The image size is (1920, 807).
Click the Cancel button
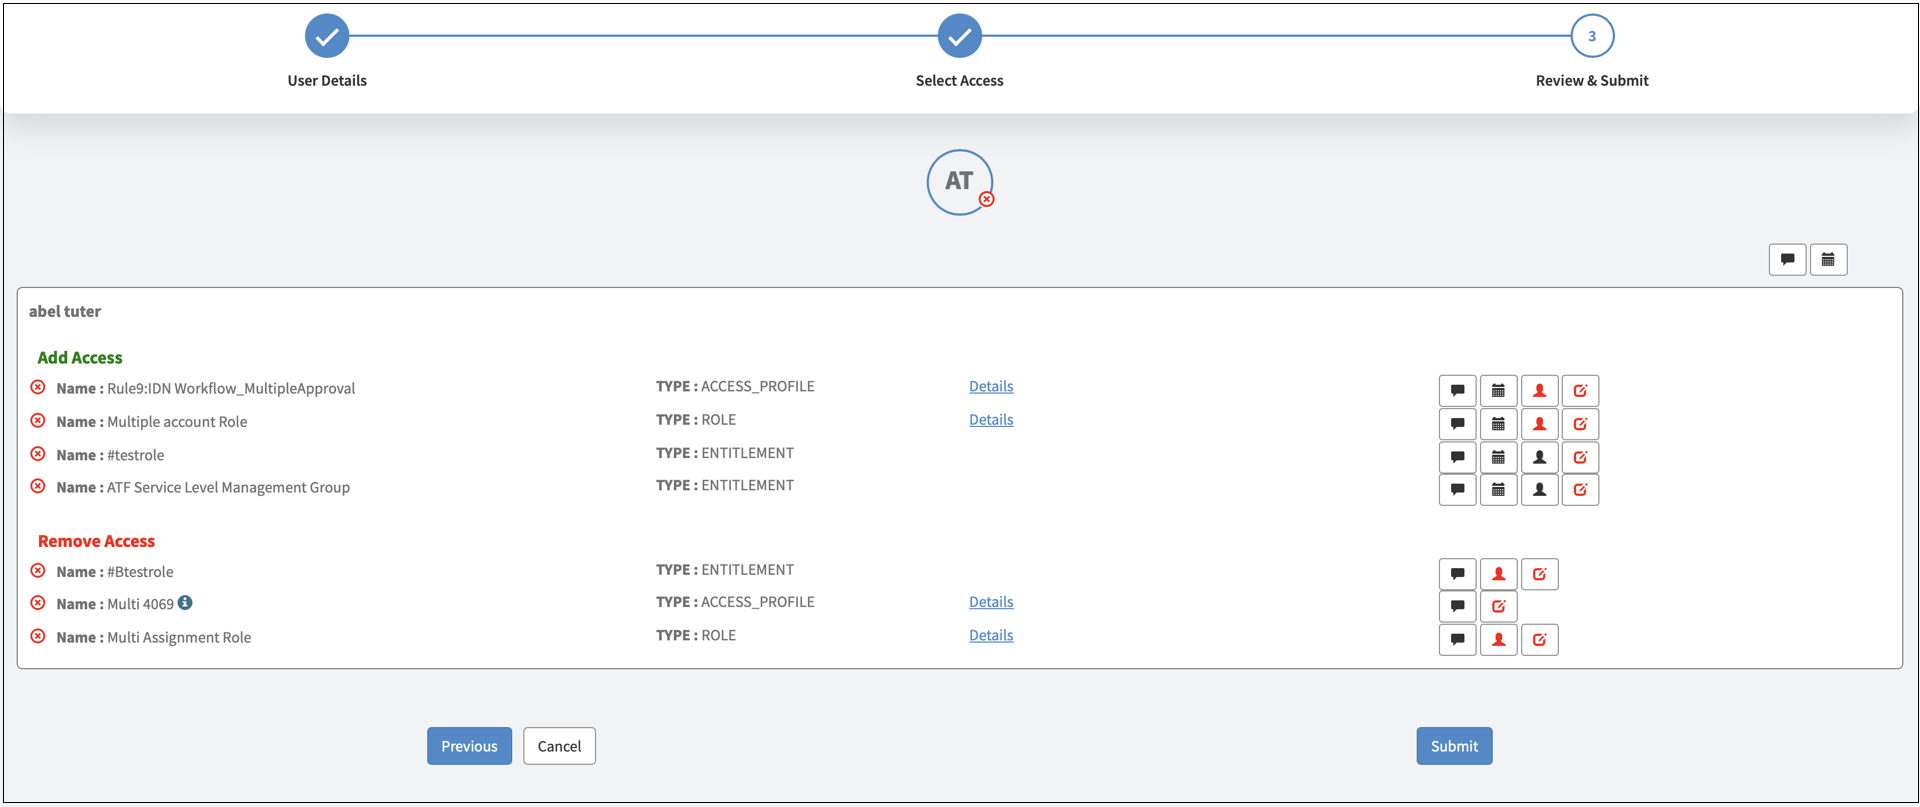coord(559,746)
